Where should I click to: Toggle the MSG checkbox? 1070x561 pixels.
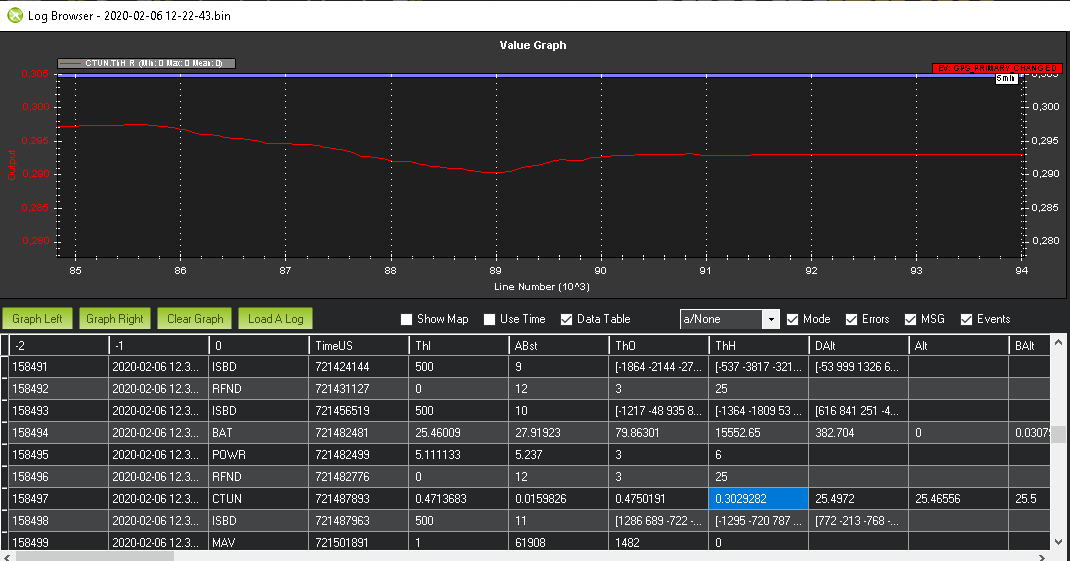pyautogui.click(x=910, y=319)
